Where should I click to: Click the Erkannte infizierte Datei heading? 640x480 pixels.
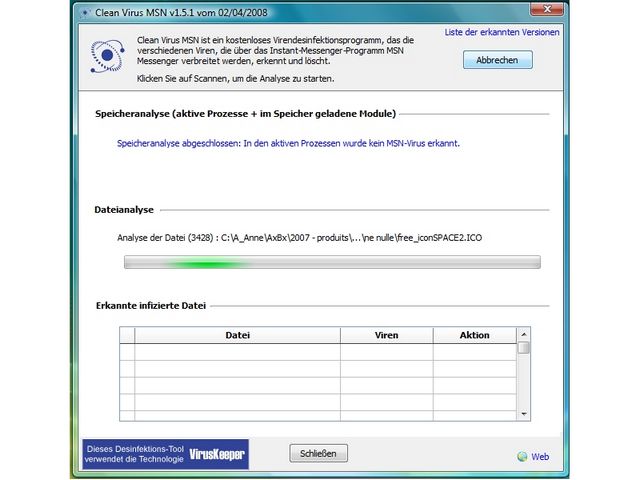coord(151,306)
